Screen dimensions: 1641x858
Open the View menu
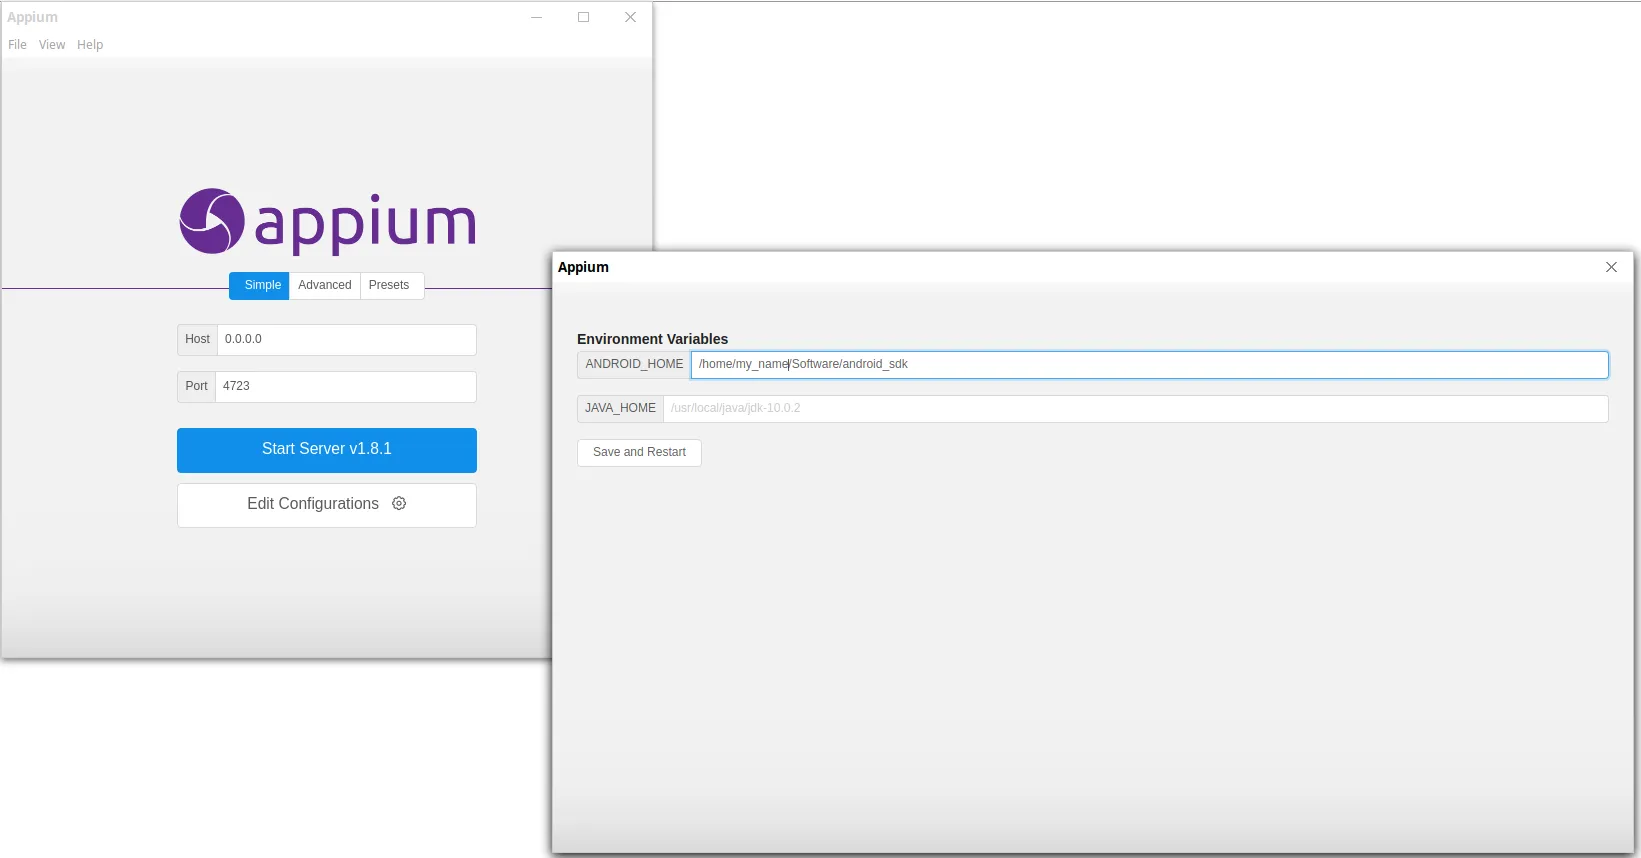[x=52, y=45]
